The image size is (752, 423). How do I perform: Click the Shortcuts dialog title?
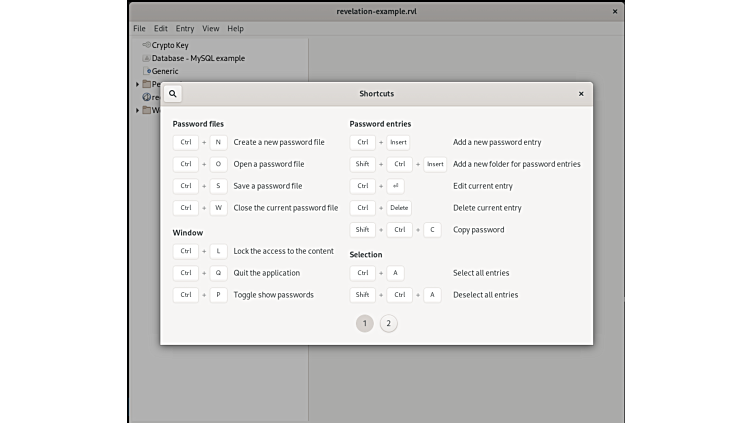tap(376, 94)
